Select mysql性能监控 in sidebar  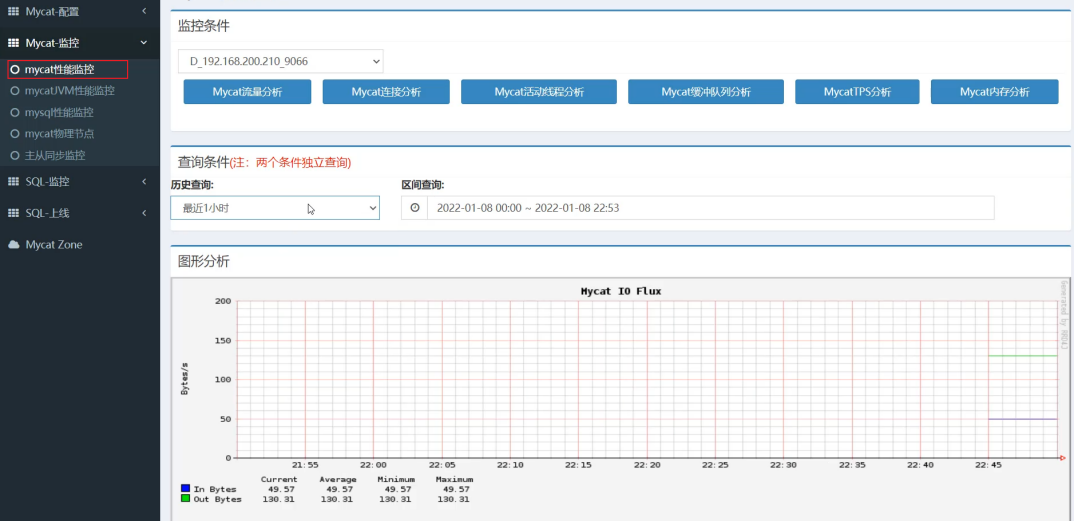(59, 112)
